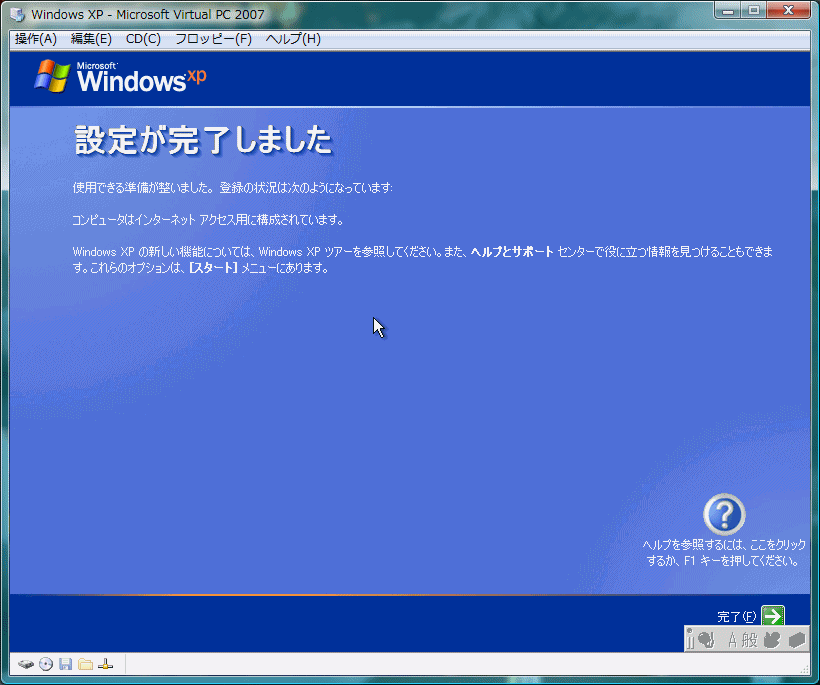The image size is (820, 685).
Task: Click the CD drive status bar icon
Action: point(46,664)
